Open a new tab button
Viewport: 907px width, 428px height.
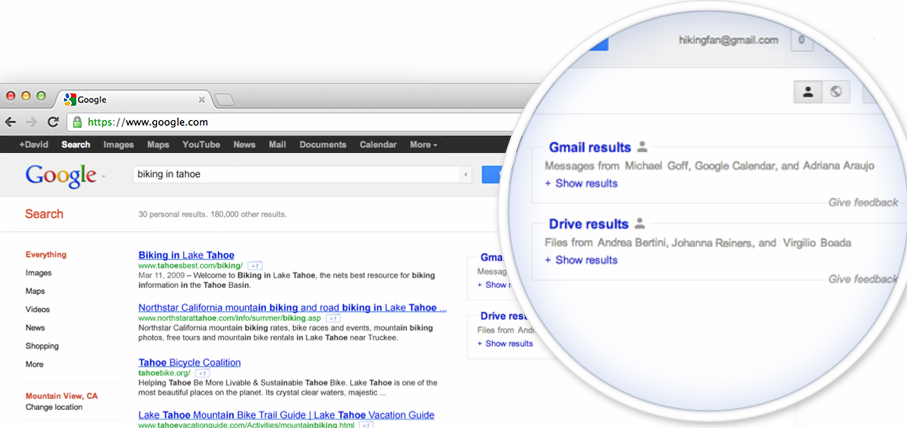pyautogui.click(x=224, y=100)
